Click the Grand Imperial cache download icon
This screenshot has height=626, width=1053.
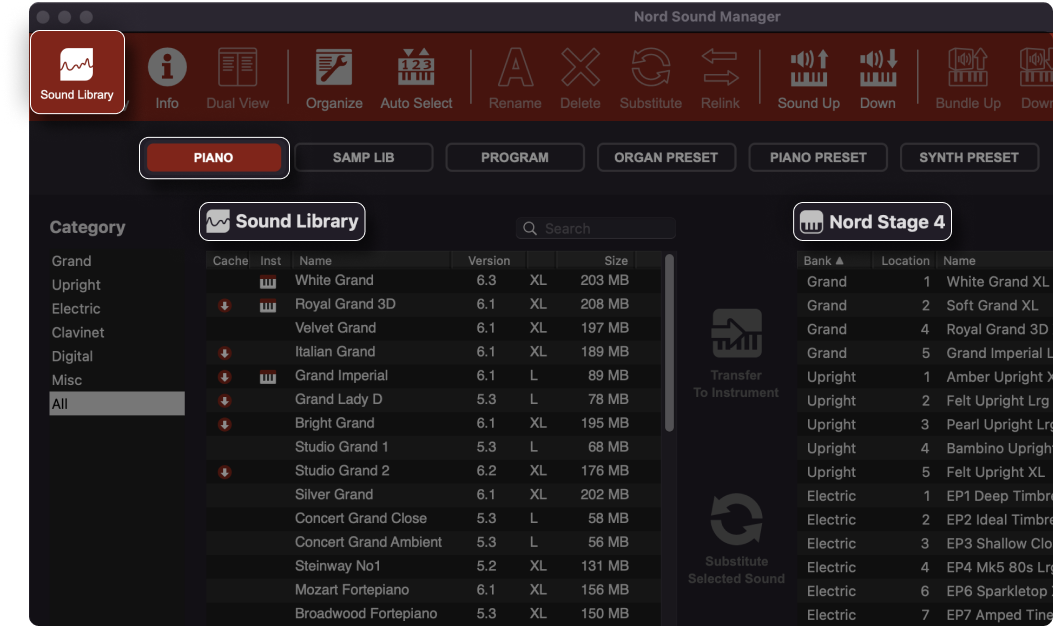[x=225, y=377]
